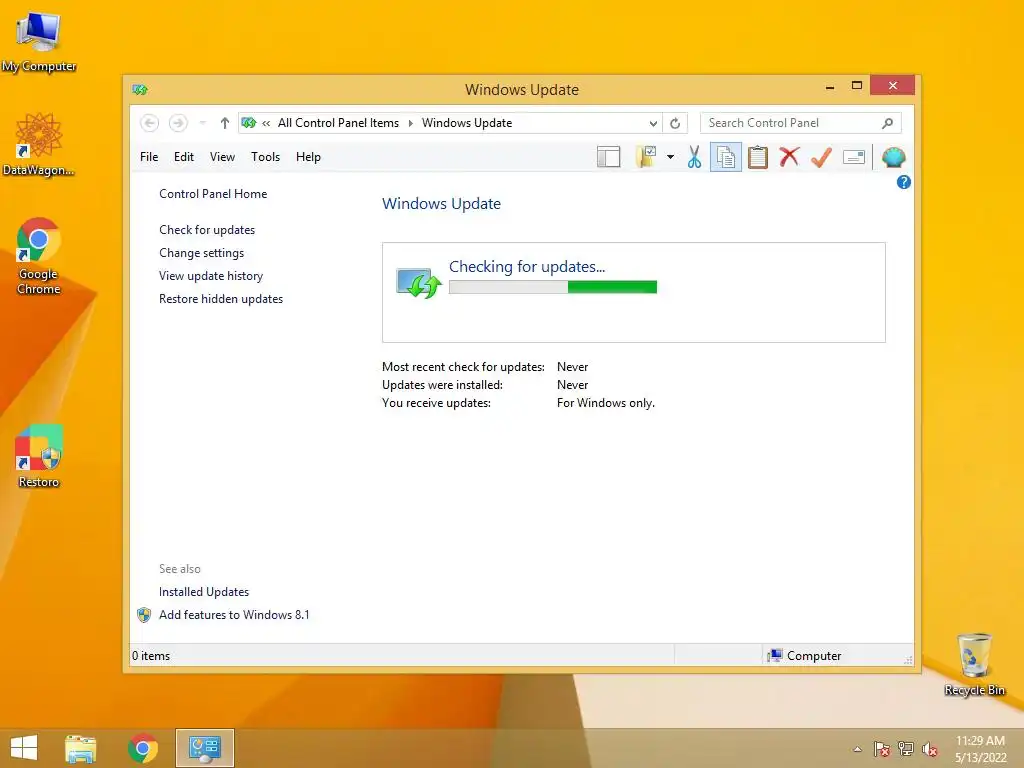Viewport: 1024px width, 768px height.
Task: Open My Computer desktop icon
Action: 39,42
